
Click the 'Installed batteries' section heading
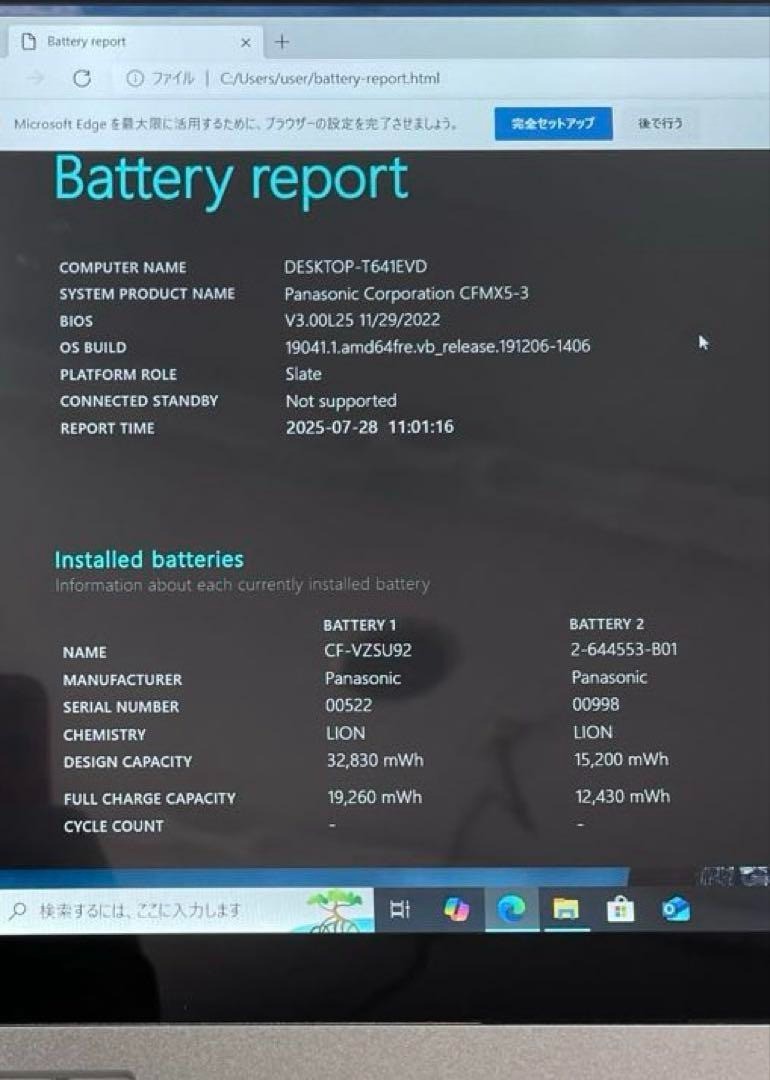coord(149,559)
